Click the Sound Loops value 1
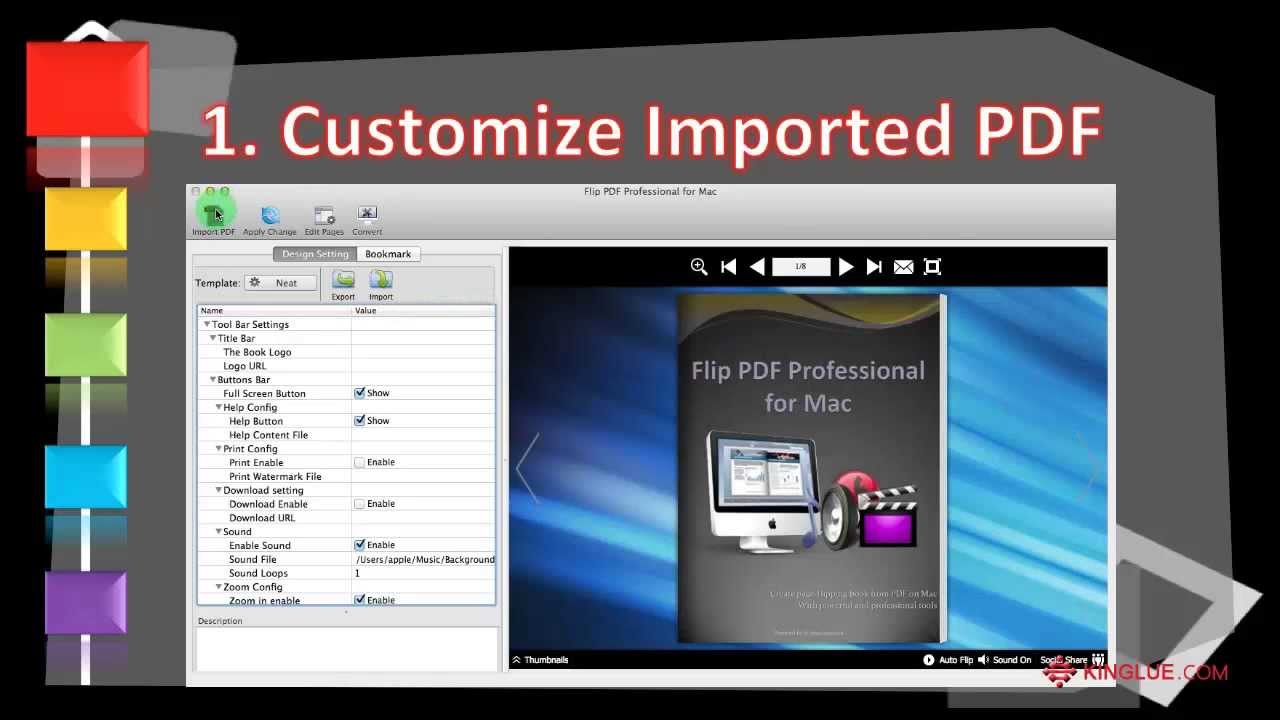 tap(357, 573)
